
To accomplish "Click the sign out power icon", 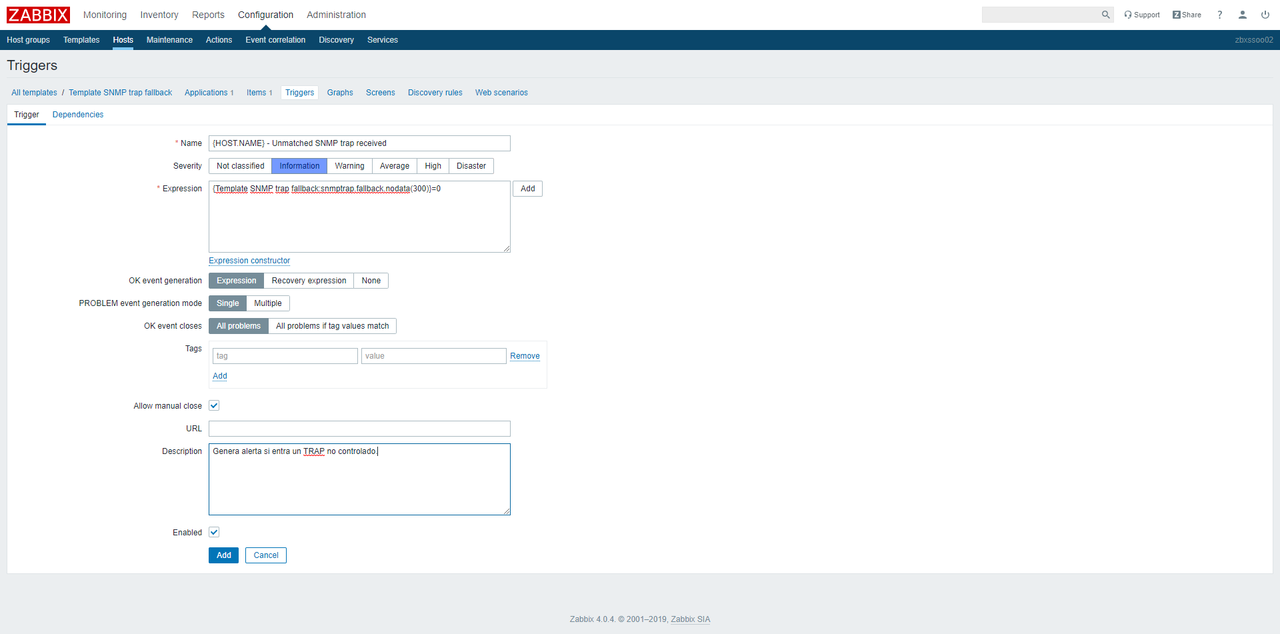I will pos(1265,15).
